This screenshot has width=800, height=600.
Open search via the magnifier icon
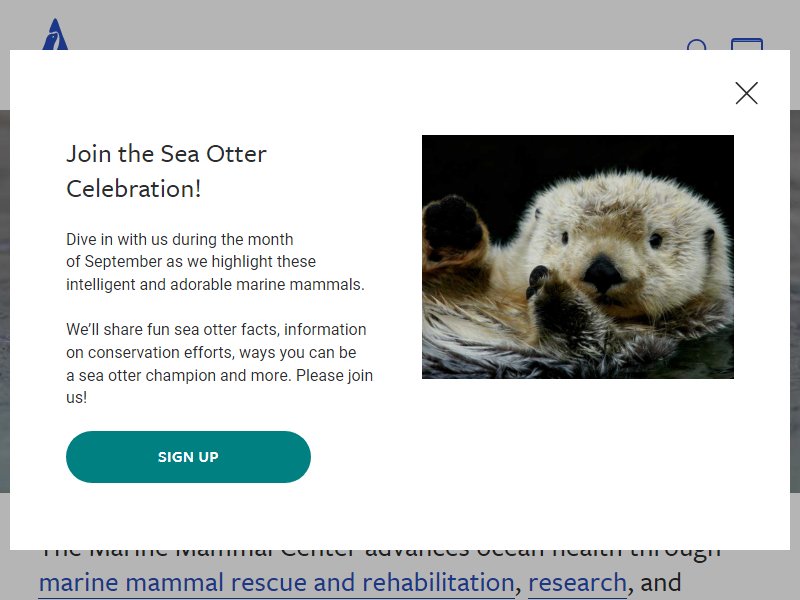pyautogui.click(x=697, y=44)
